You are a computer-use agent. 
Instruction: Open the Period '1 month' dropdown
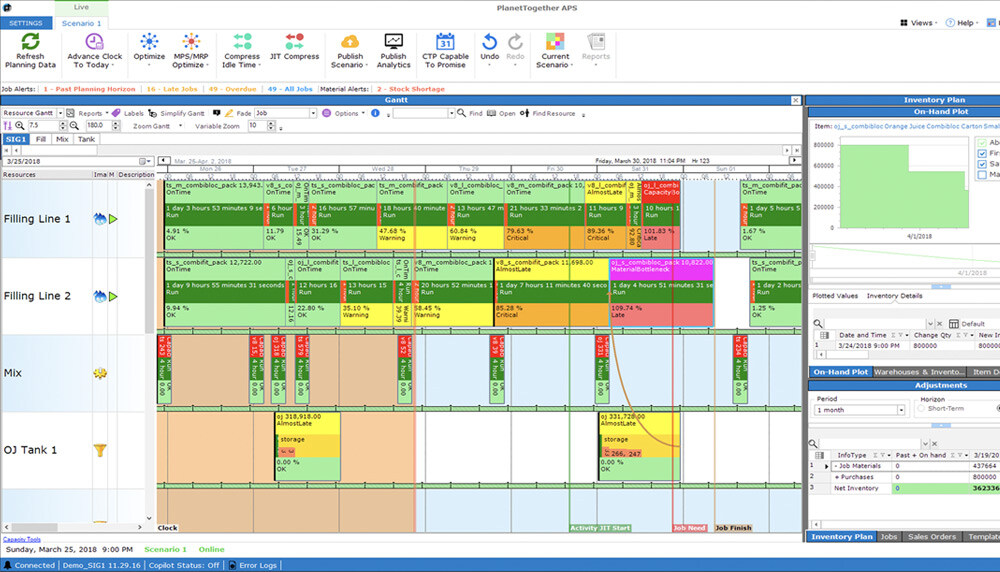(903, 410)
